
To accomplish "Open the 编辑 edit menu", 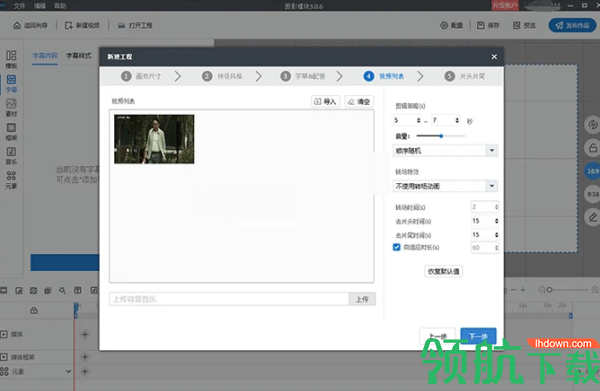I will pyautogui.click(x=39, y=6).
